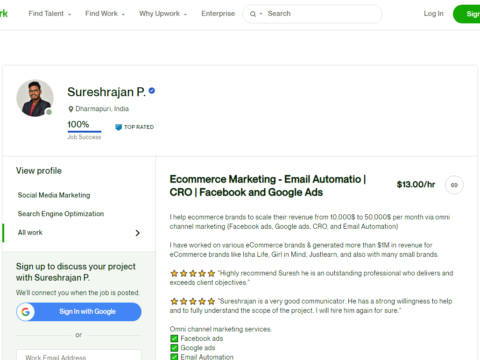The image size is (480, 360).
Task: Click the Upwork logo in header
Action: coord(4,13)
